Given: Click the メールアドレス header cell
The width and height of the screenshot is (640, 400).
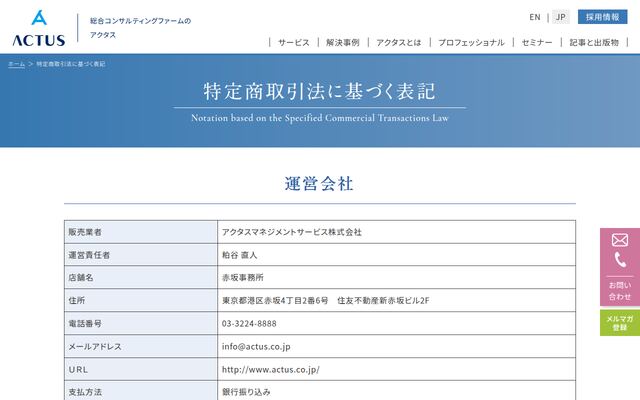Looking at the screenshot, I should [x=141, y=346].
